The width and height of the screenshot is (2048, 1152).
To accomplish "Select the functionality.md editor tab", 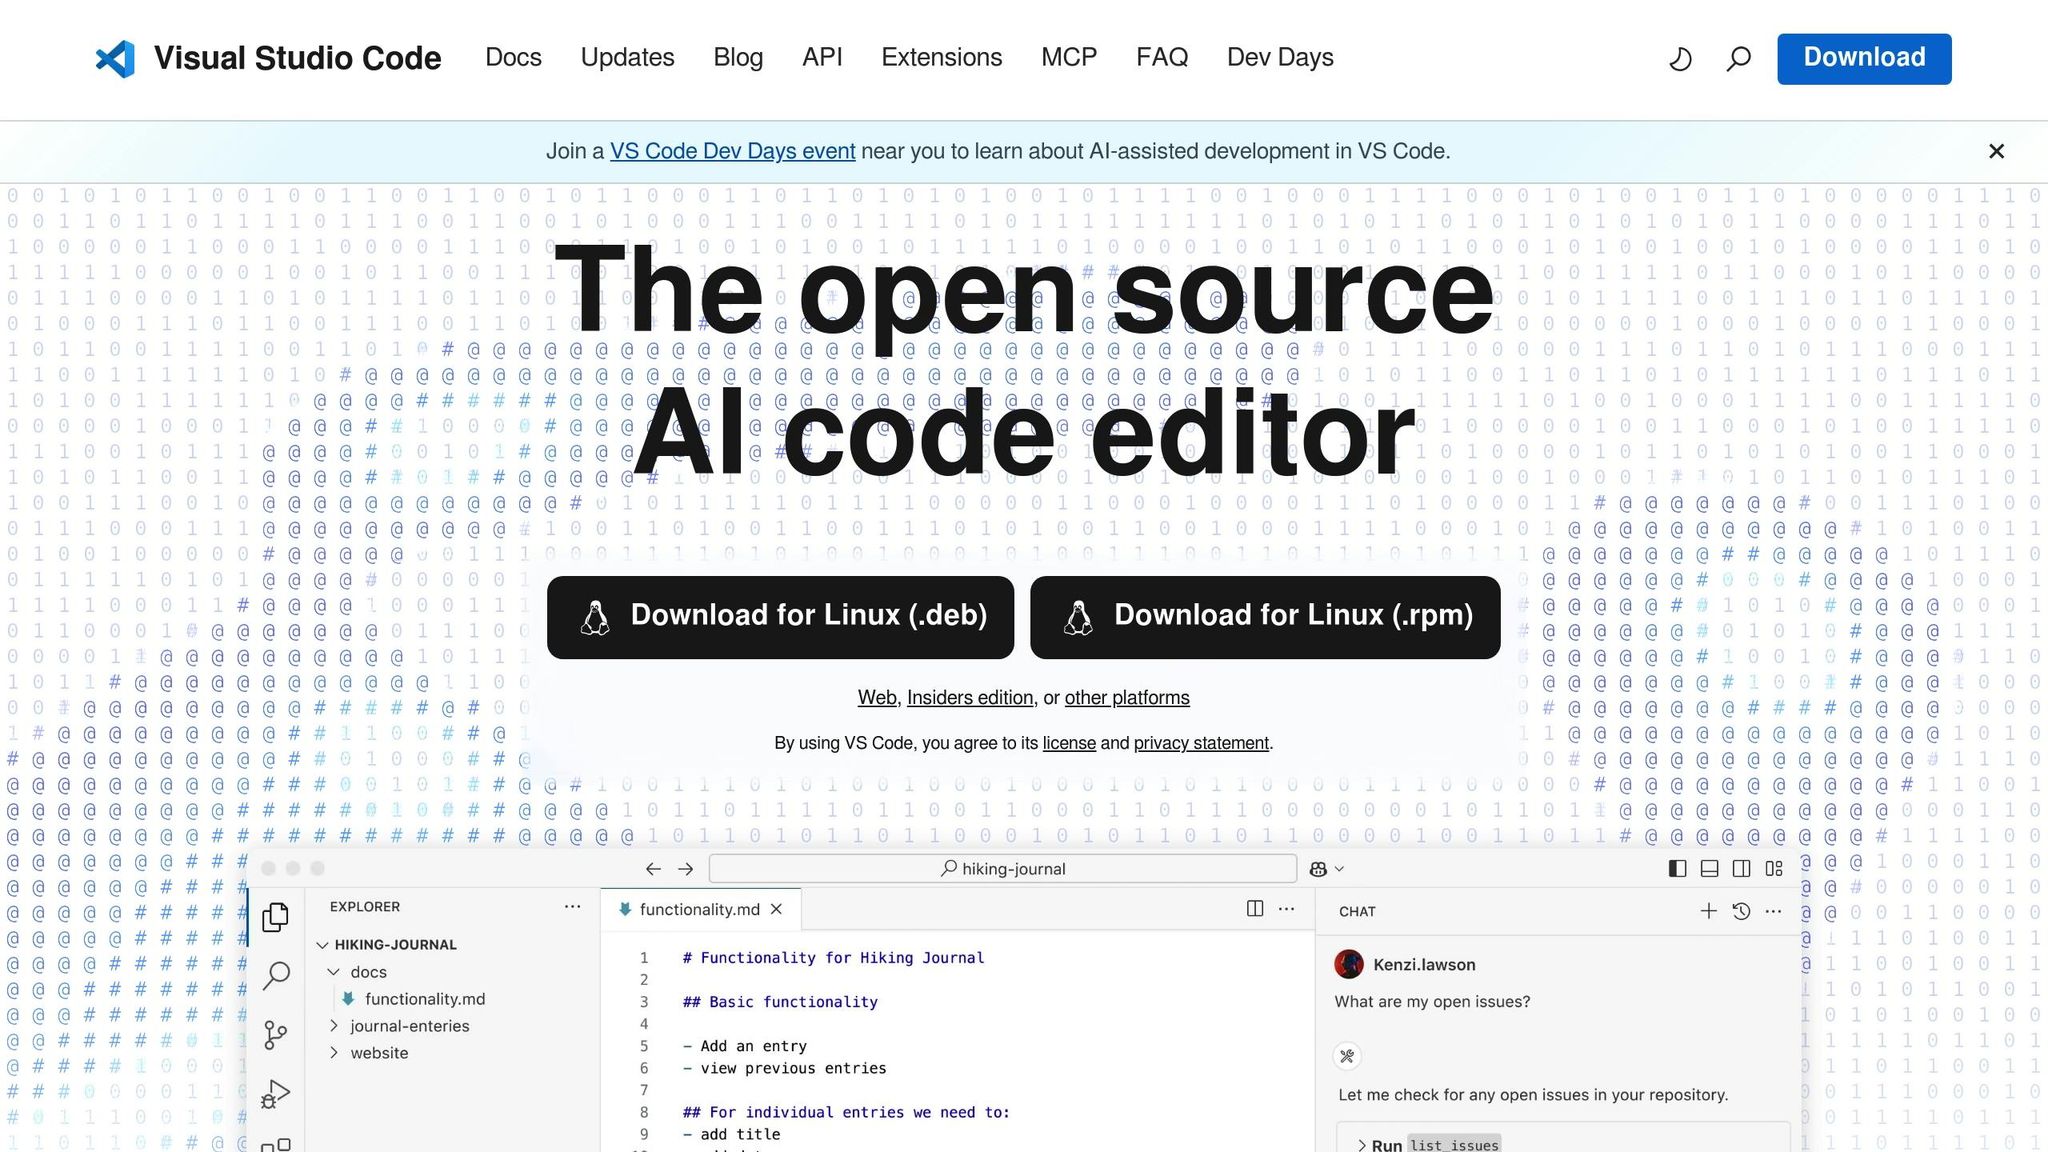I will 699,909.
